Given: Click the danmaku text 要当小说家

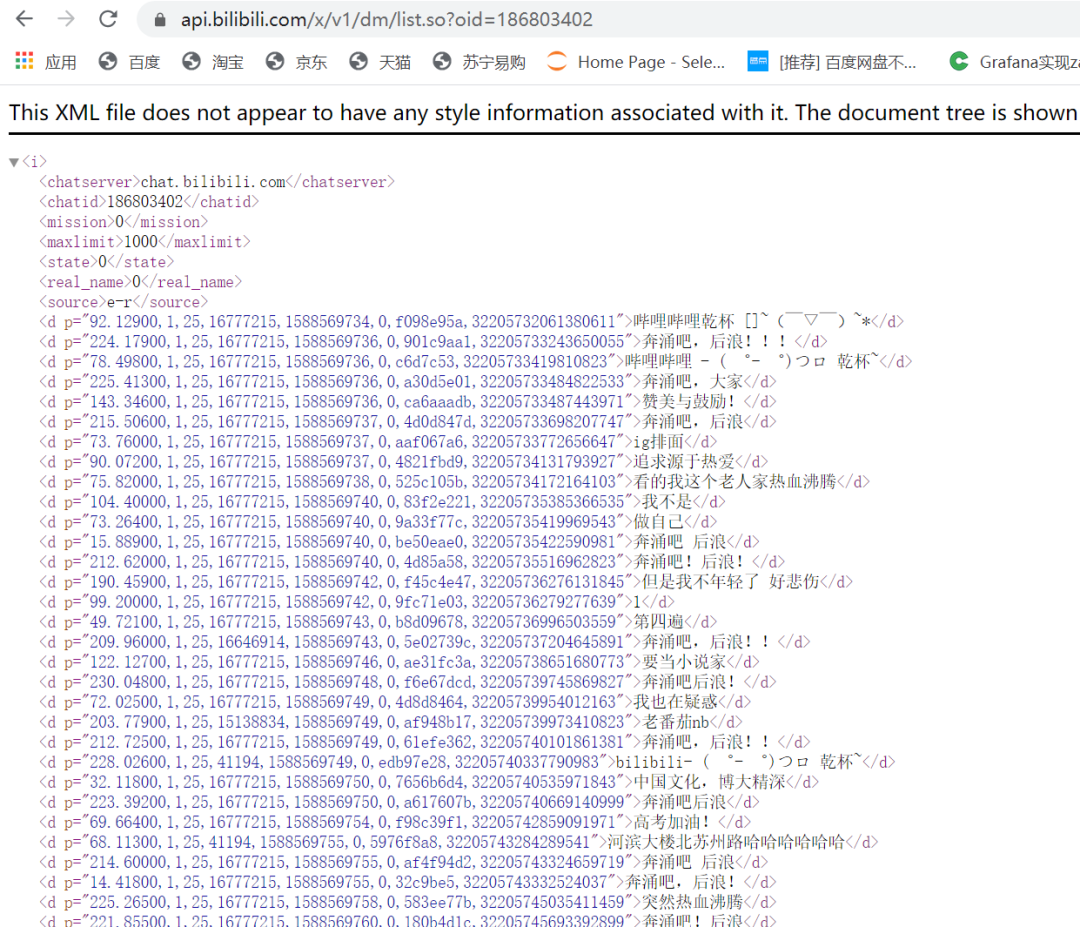Looking at the screenshot, I should (684, 662).
